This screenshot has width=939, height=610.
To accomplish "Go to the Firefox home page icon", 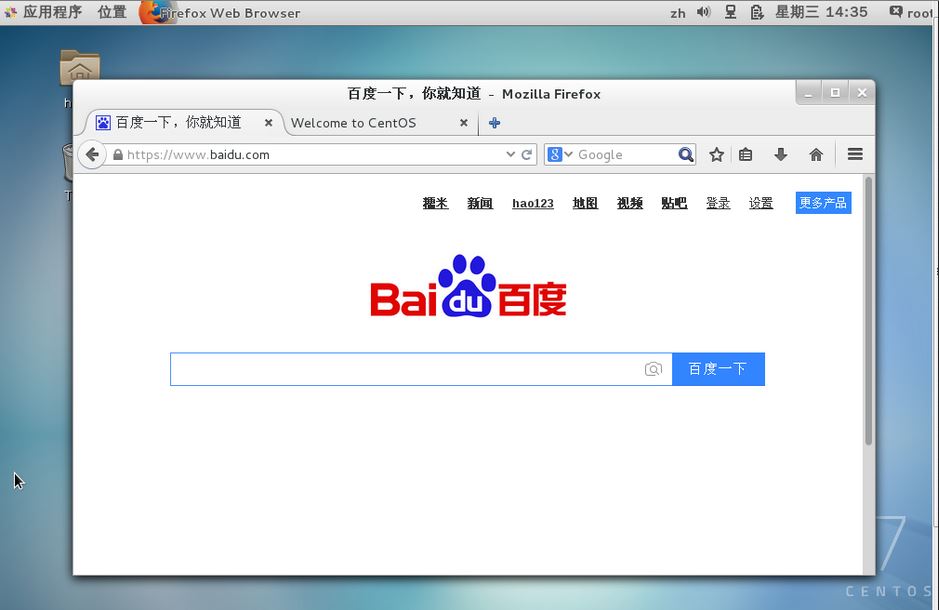I will [x=816, y=155].
